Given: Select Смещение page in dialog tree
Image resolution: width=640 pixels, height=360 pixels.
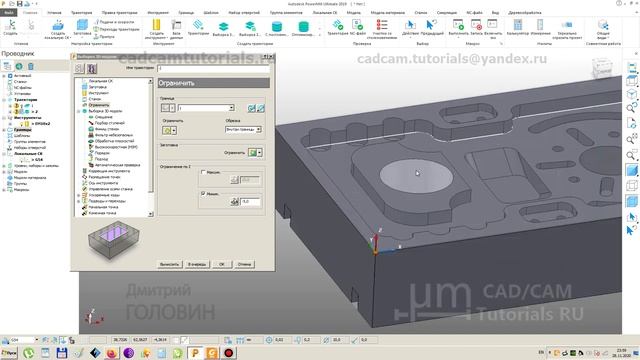Looking at the screenshot, I should tap(103, 117).
